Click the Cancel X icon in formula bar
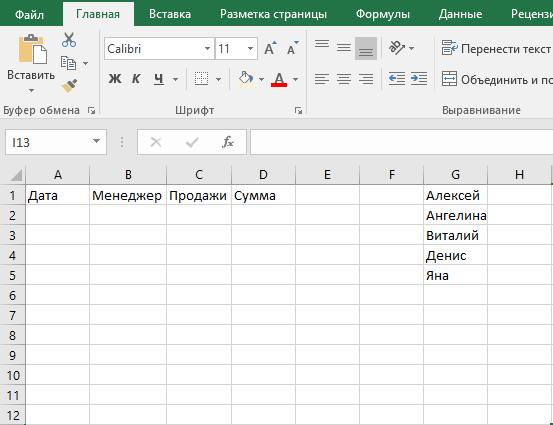Screen dimensions: 553x425 156,142
